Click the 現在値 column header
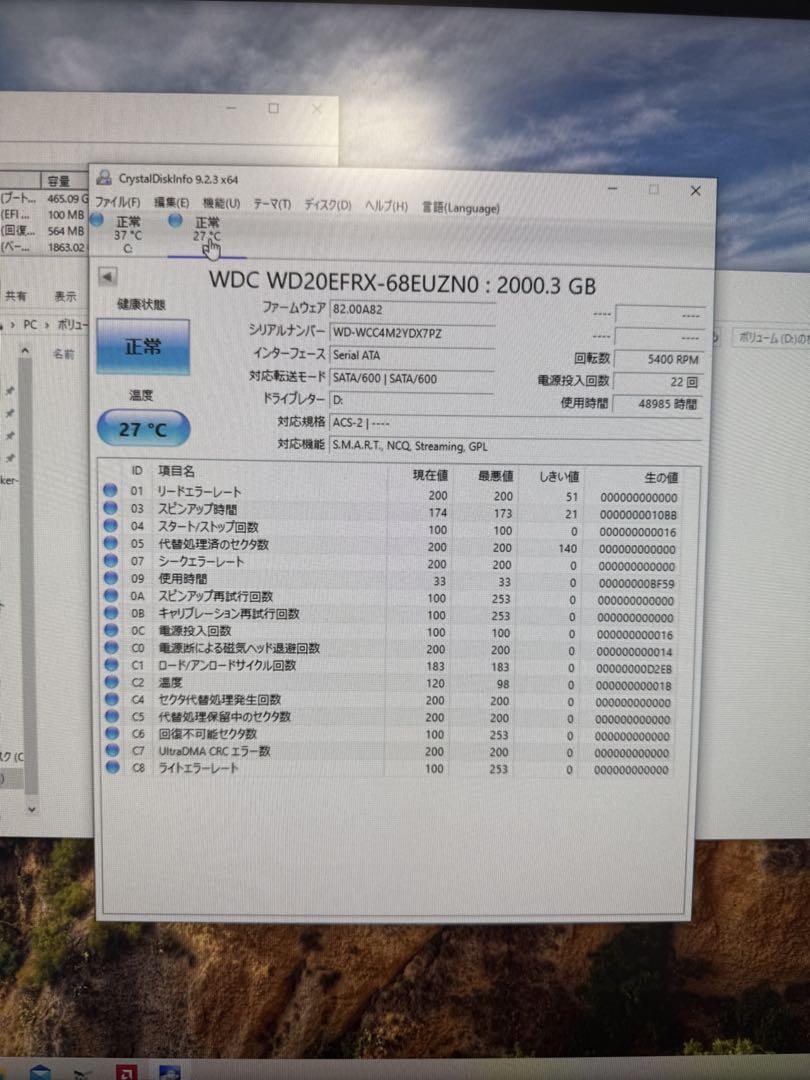The height and width of the screenshot is (1080, 810). coord(430,475)
